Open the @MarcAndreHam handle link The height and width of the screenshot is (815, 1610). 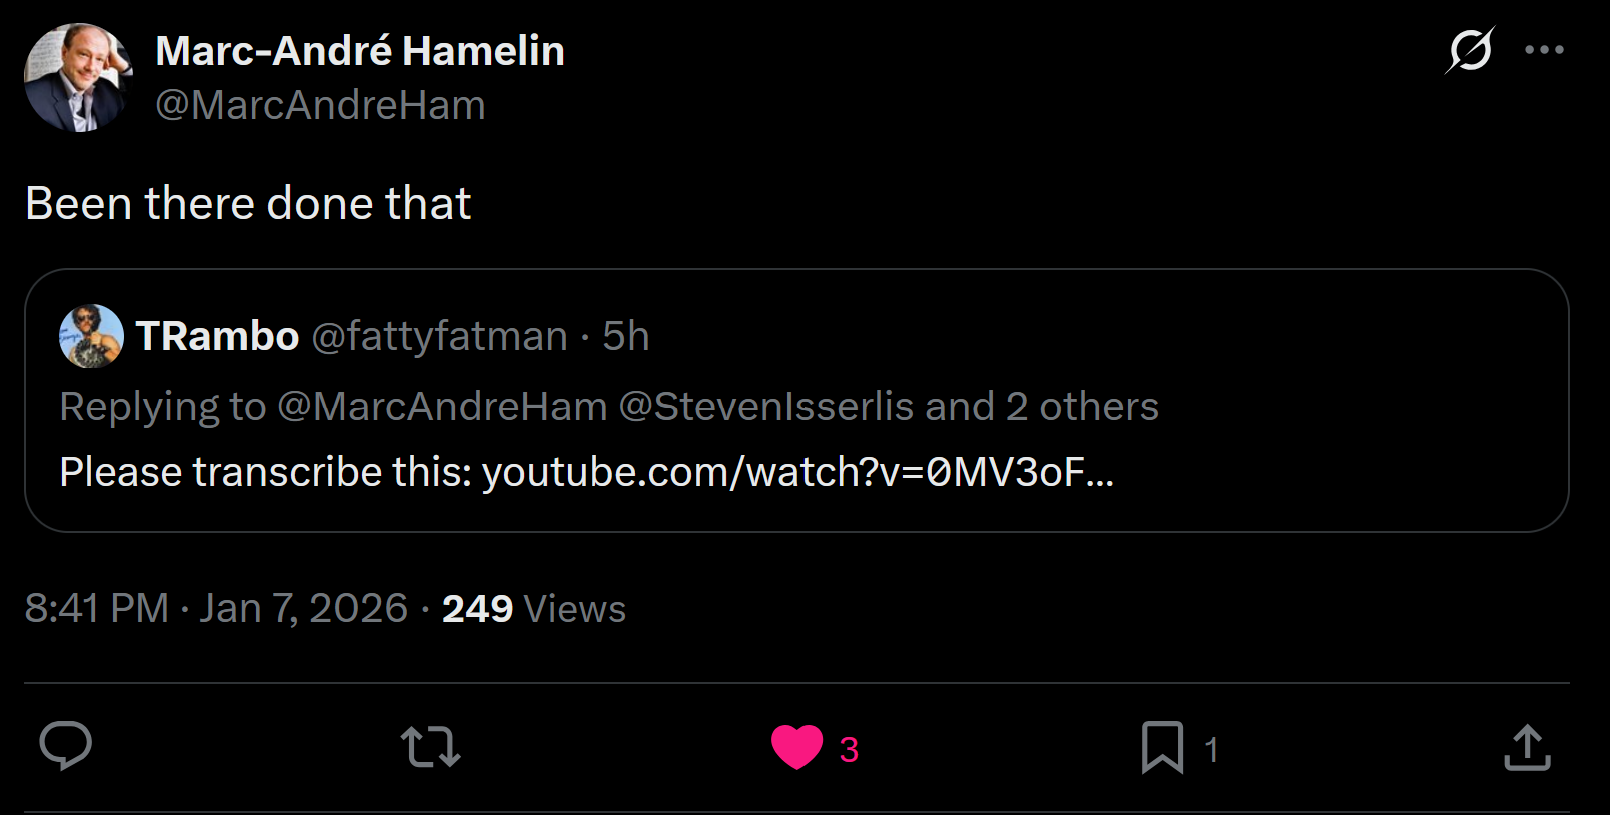(320, 105)
